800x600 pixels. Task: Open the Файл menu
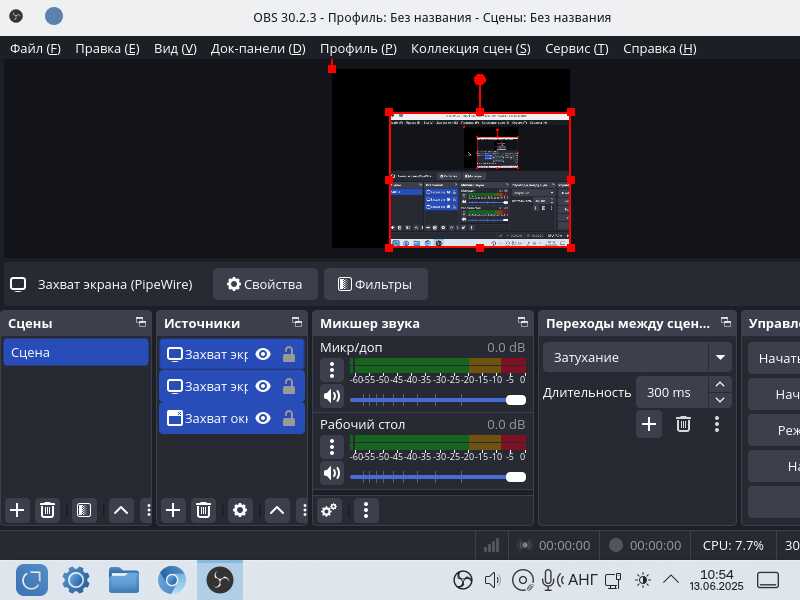click(x=35, y=49)
